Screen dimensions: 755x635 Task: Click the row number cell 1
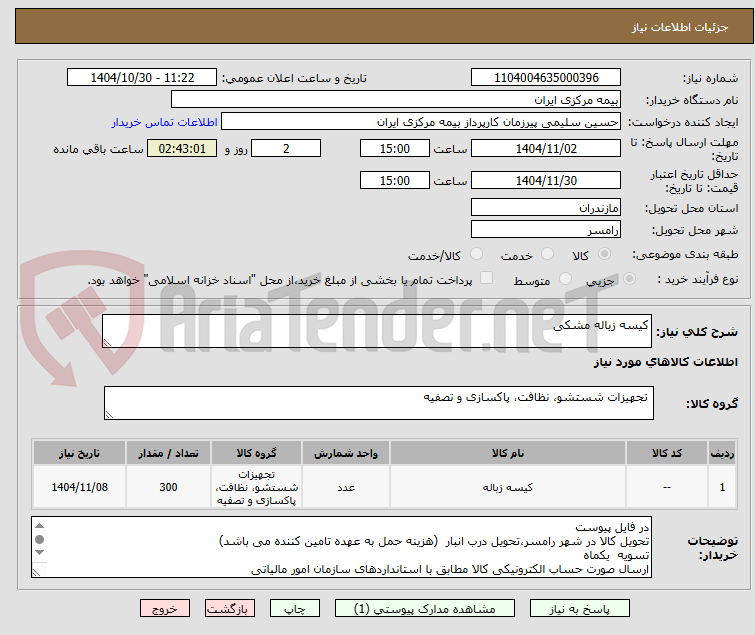722,487
